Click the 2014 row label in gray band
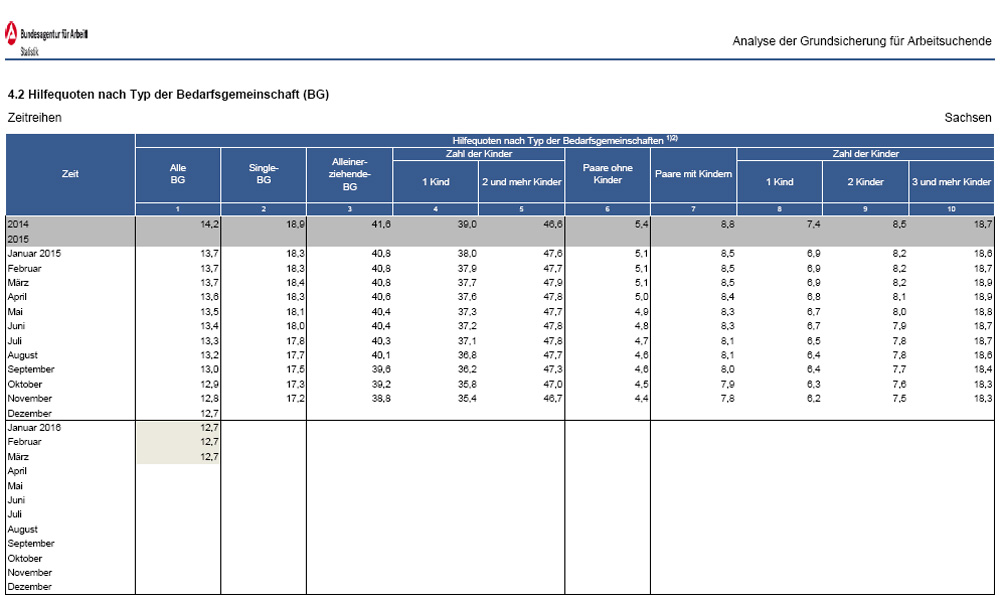Image resolution: width=1000 pixels, height=597 pixels. click(x=20, y=225)
